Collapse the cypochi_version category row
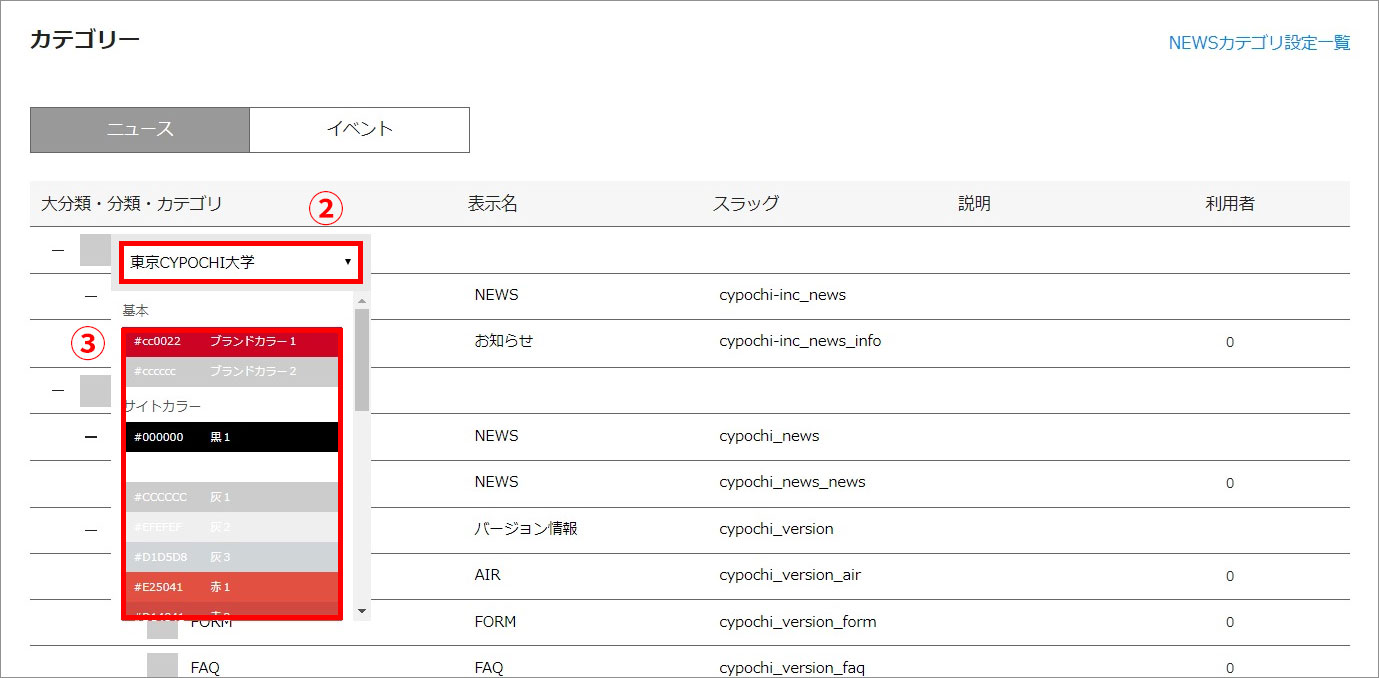 click(91, 529)
